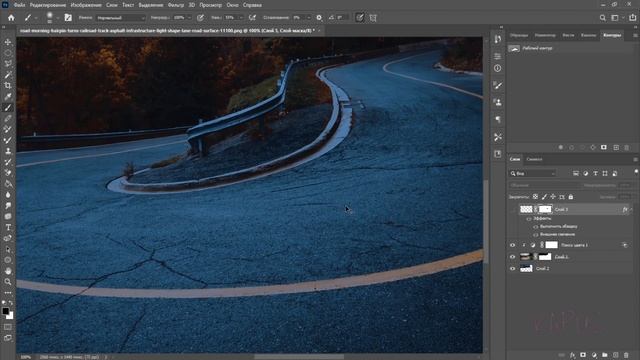
Task: Click the Слой 1 layer thumbnail
Action: [x=526, y=257]
